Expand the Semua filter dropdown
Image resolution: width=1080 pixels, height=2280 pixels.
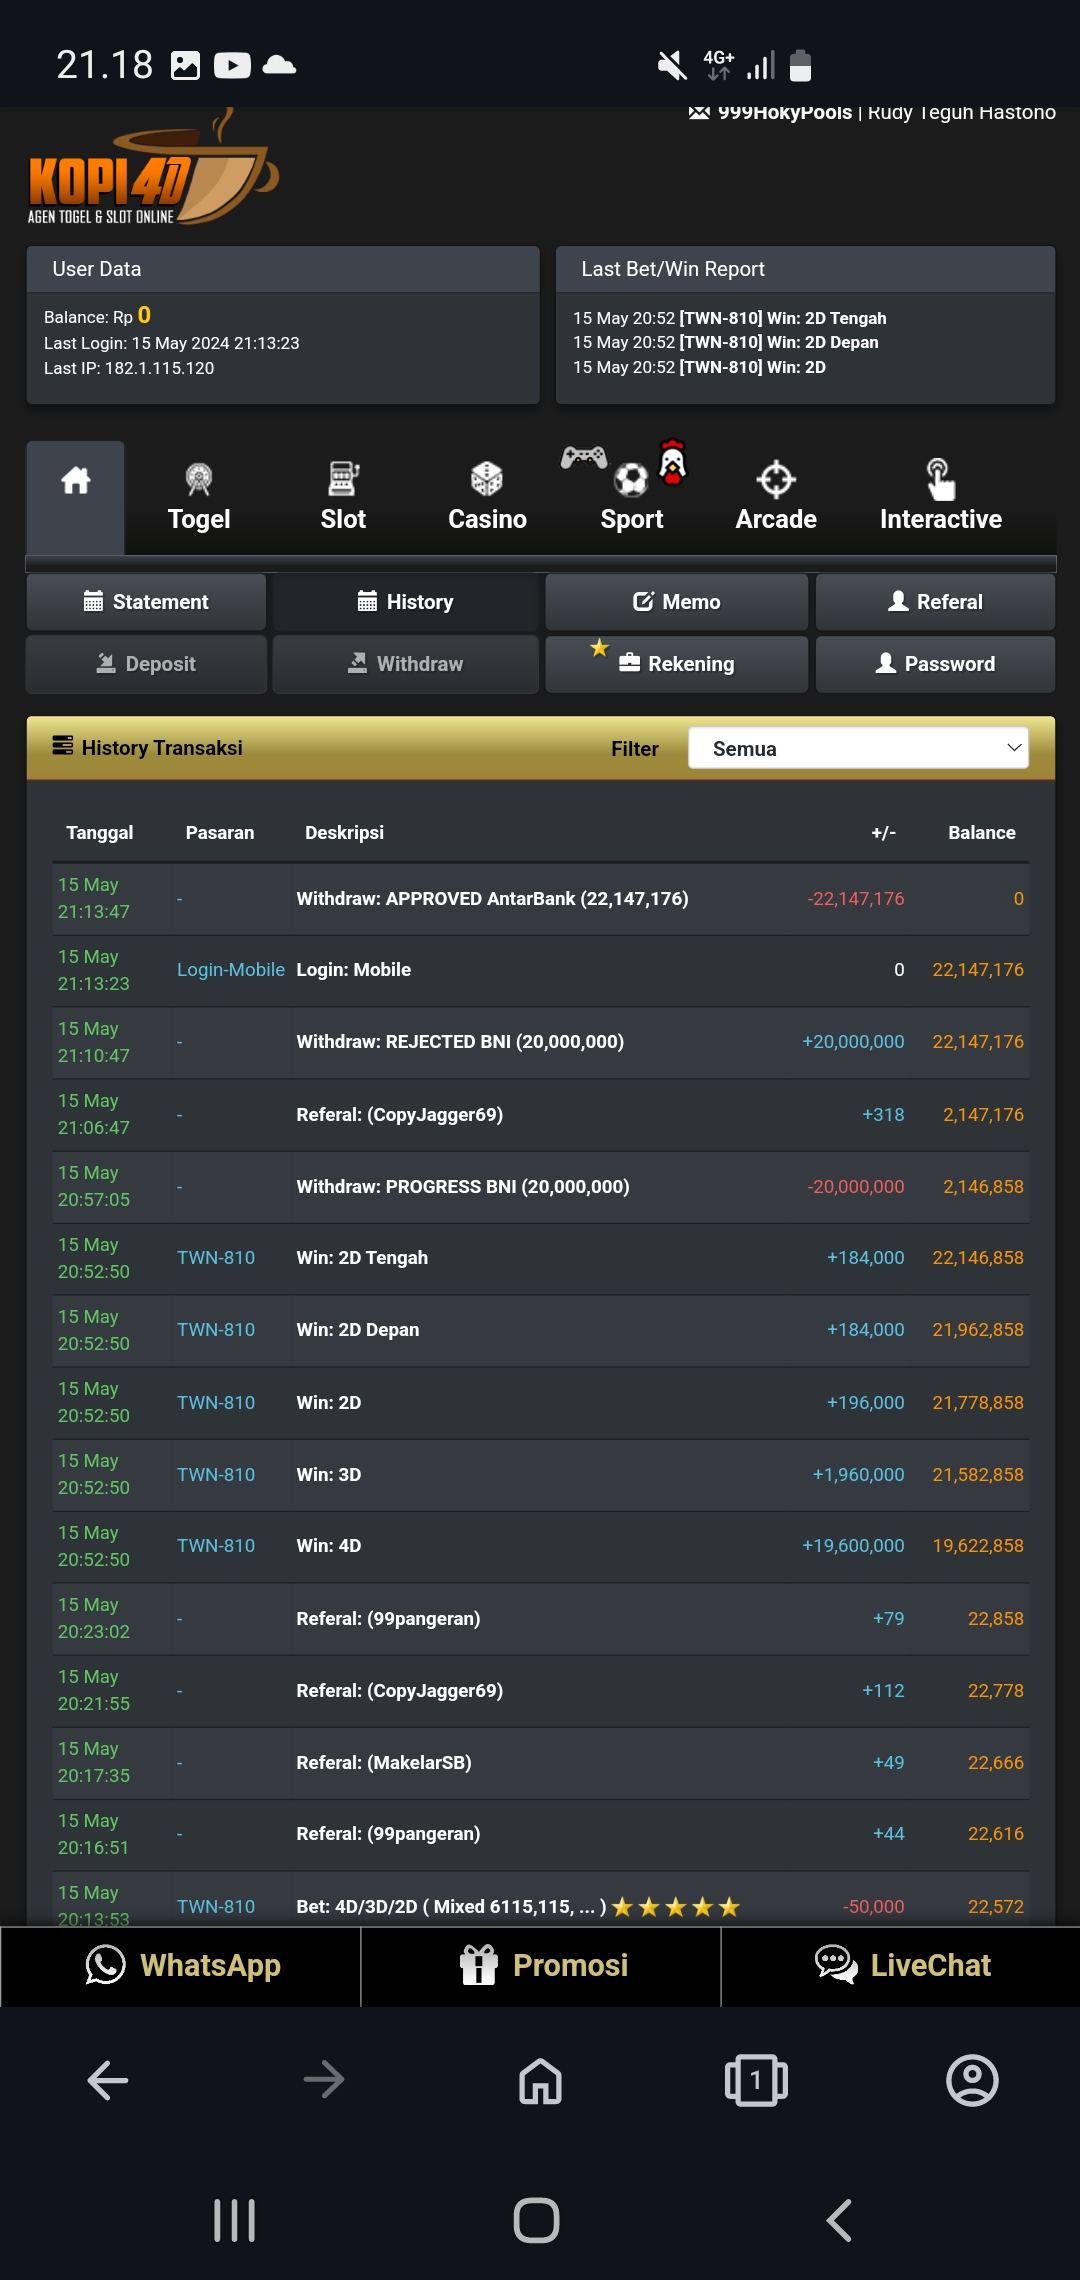(x=858, y=748)
